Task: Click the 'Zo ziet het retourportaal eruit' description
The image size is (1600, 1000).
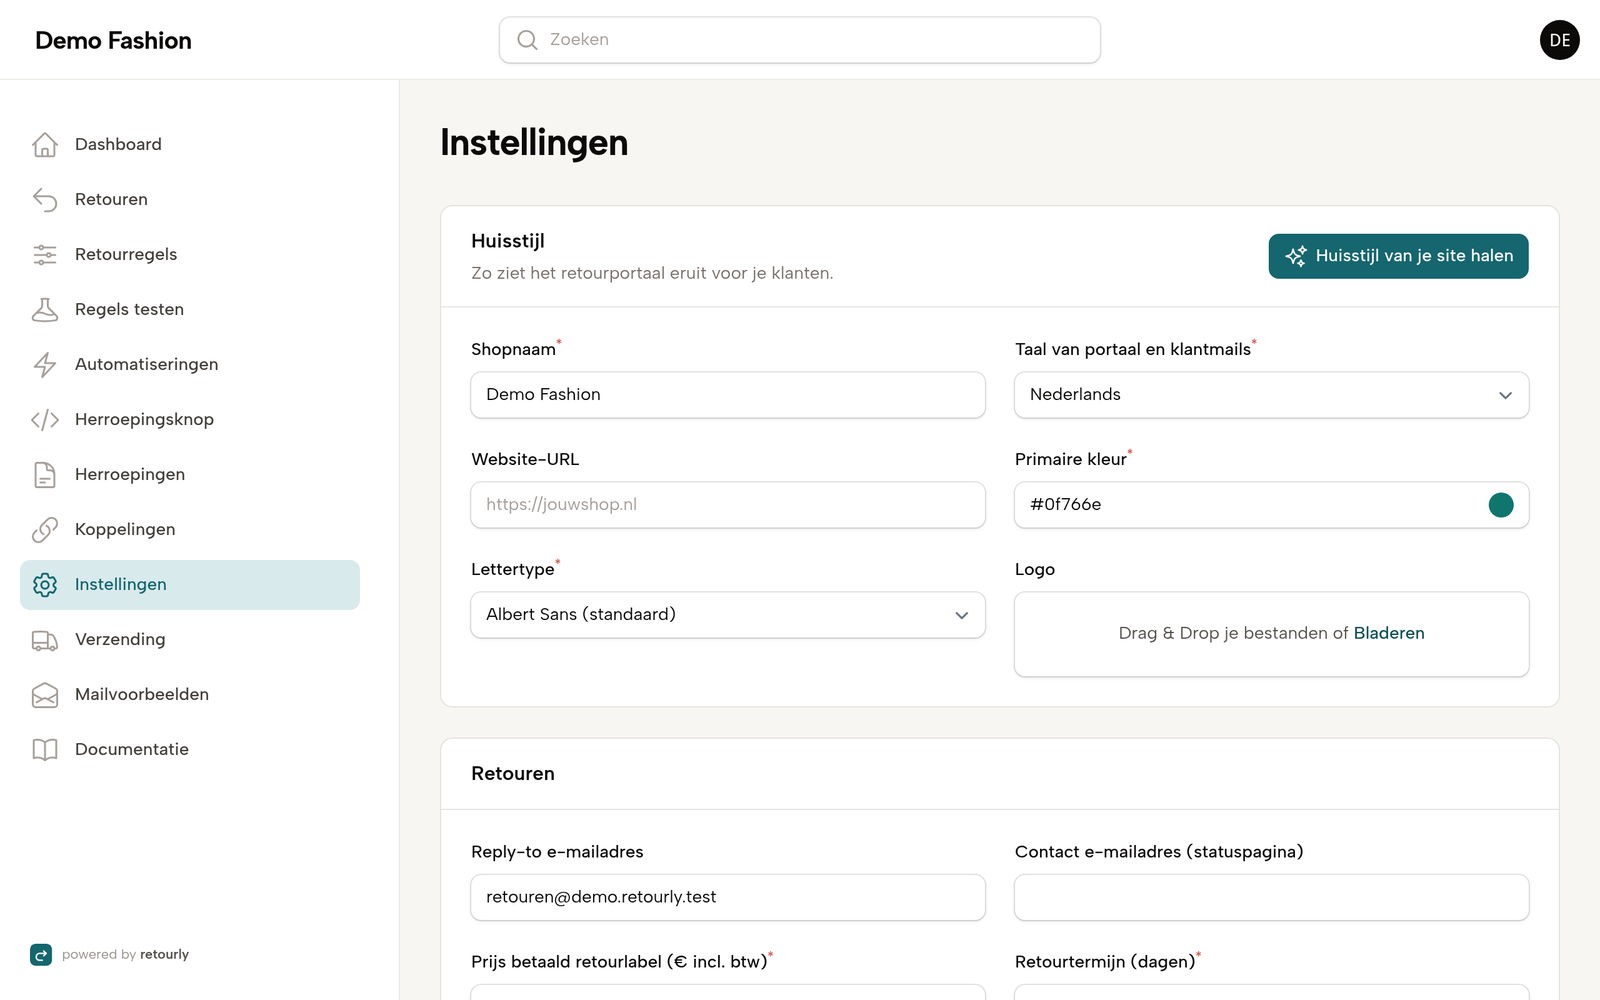Action: (652, 273)
